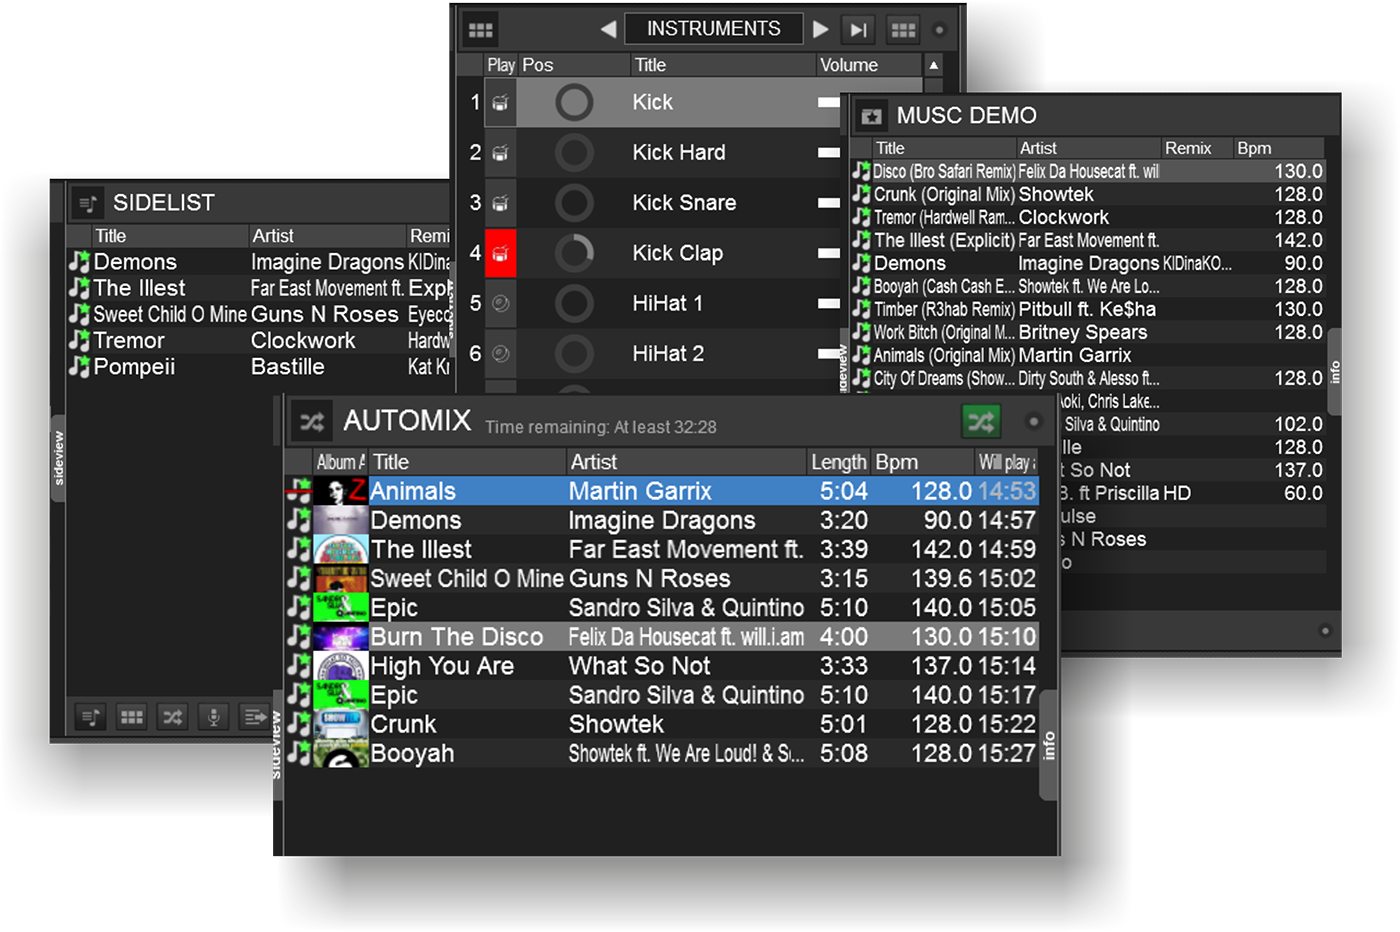Click the Kick Clap red drum icon

500,253
